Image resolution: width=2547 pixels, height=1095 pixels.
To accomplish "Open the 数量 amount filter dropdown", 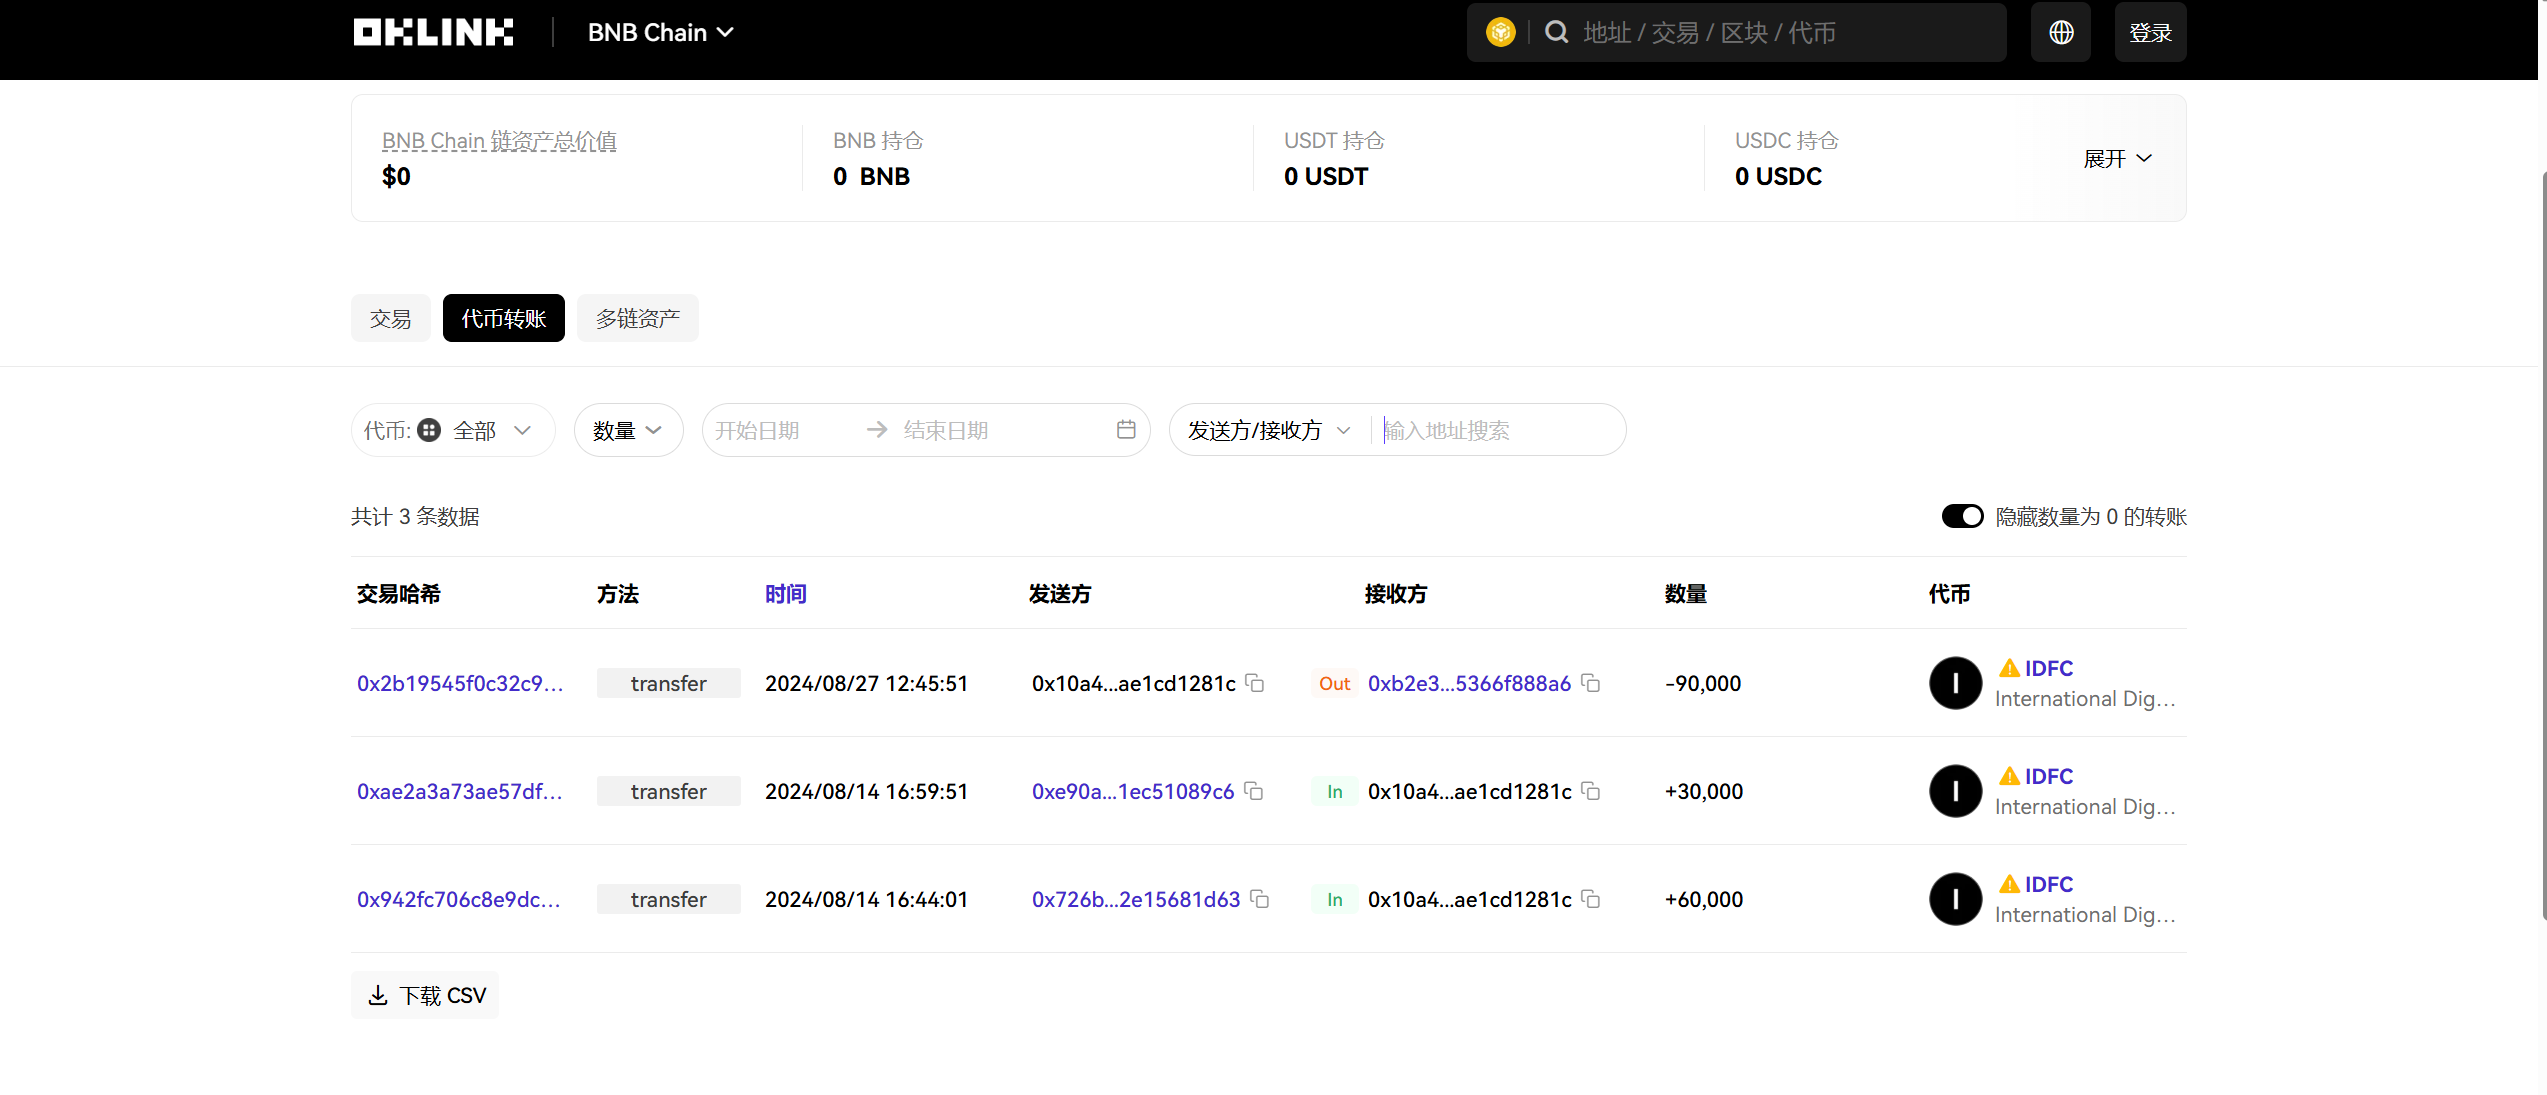I will pos(628,431).
